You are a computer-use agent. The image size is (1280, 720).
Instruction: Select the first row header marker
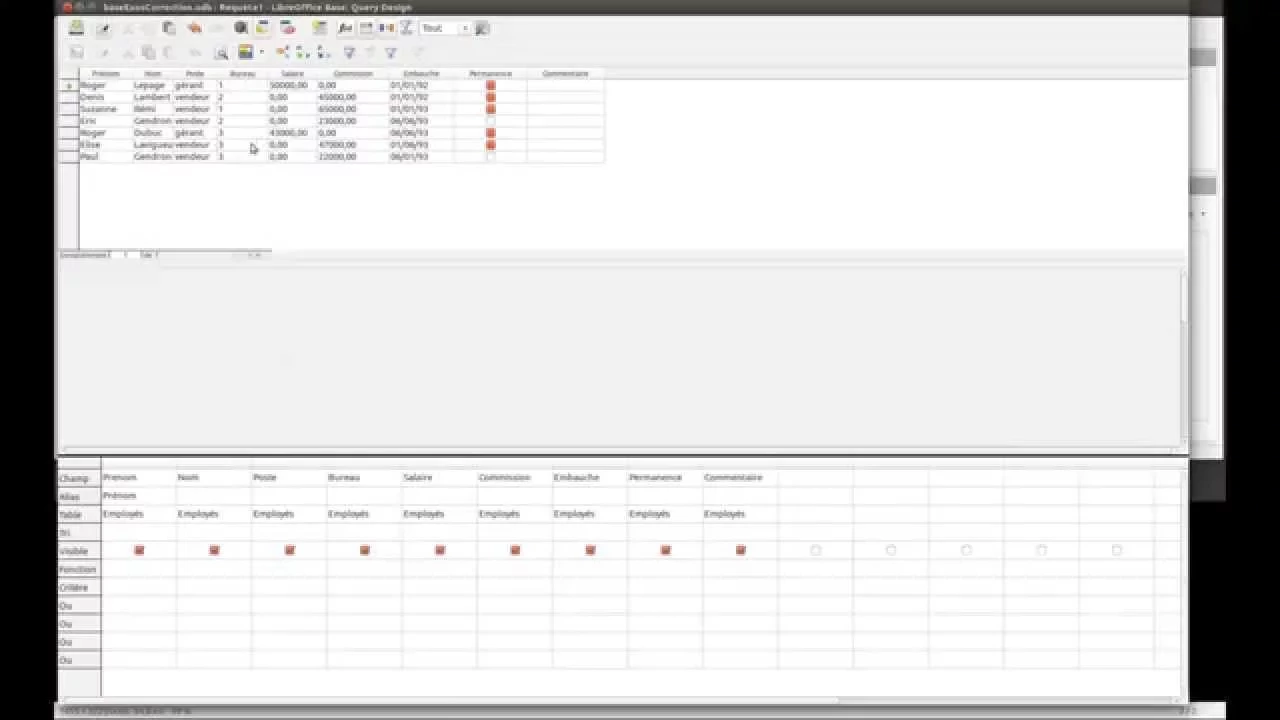(69, 85)
